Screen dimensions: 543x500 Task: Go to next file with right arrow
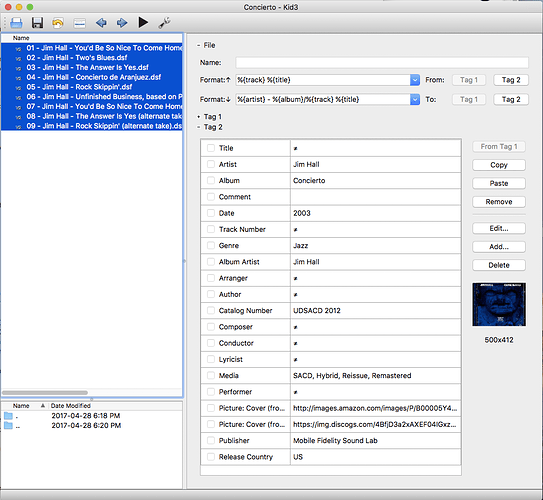[122, 23]
